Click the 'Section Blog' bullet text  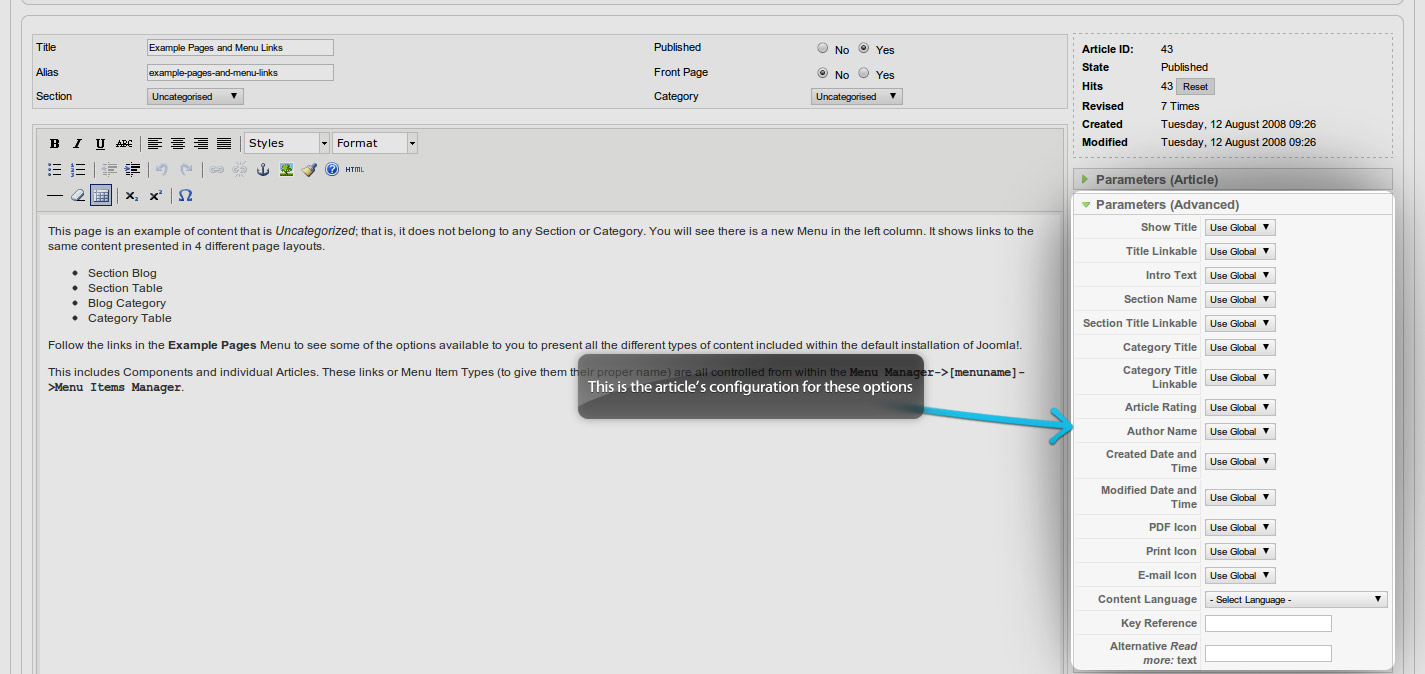(122, 273)
